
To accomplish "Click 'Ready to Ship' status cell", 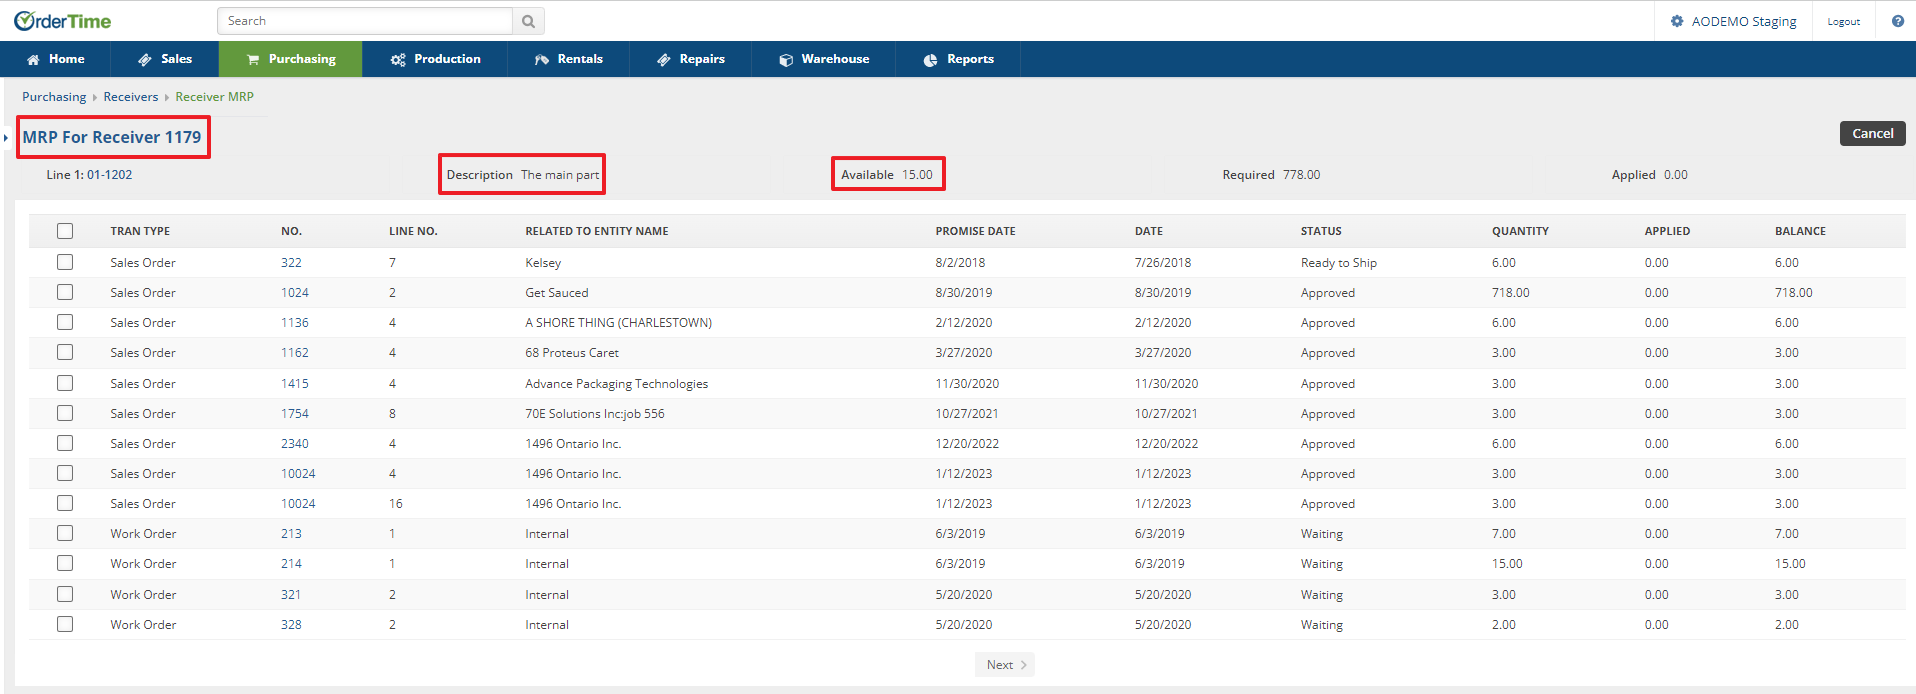I will (x=1338, y=262).
